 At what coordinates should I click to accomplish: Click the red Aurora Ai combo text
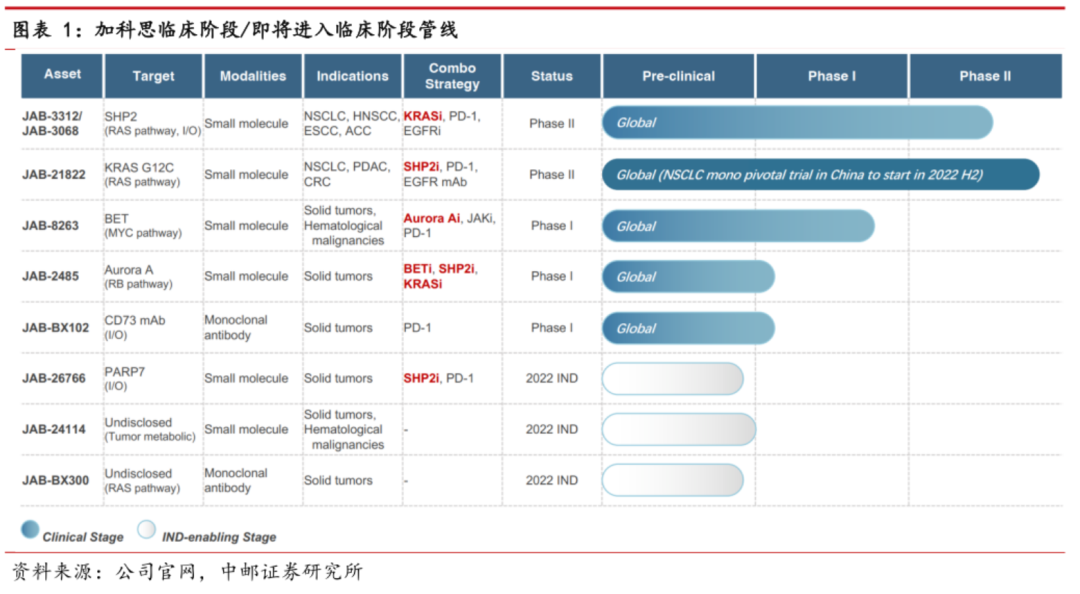[432, 218]
